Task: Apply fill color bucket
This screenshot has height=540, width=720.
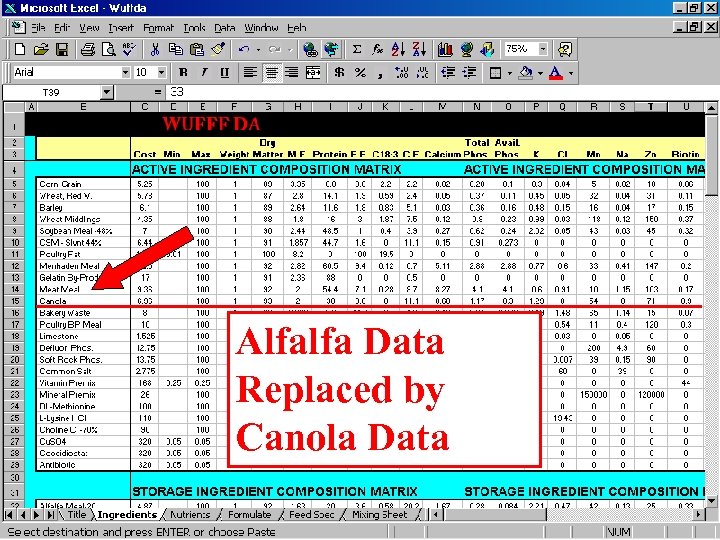Action: tap(526, 73)
